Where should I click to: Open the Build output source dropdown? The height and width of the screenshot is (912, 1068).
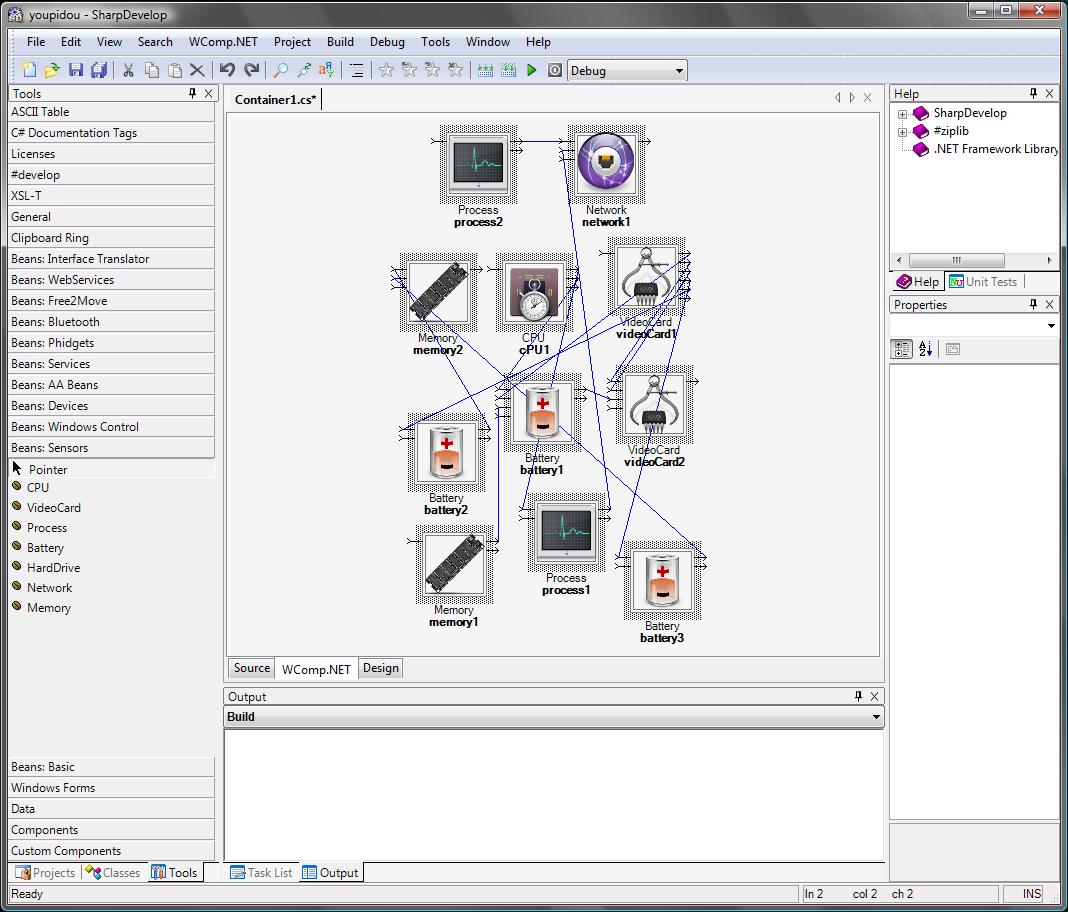[876, 717]
